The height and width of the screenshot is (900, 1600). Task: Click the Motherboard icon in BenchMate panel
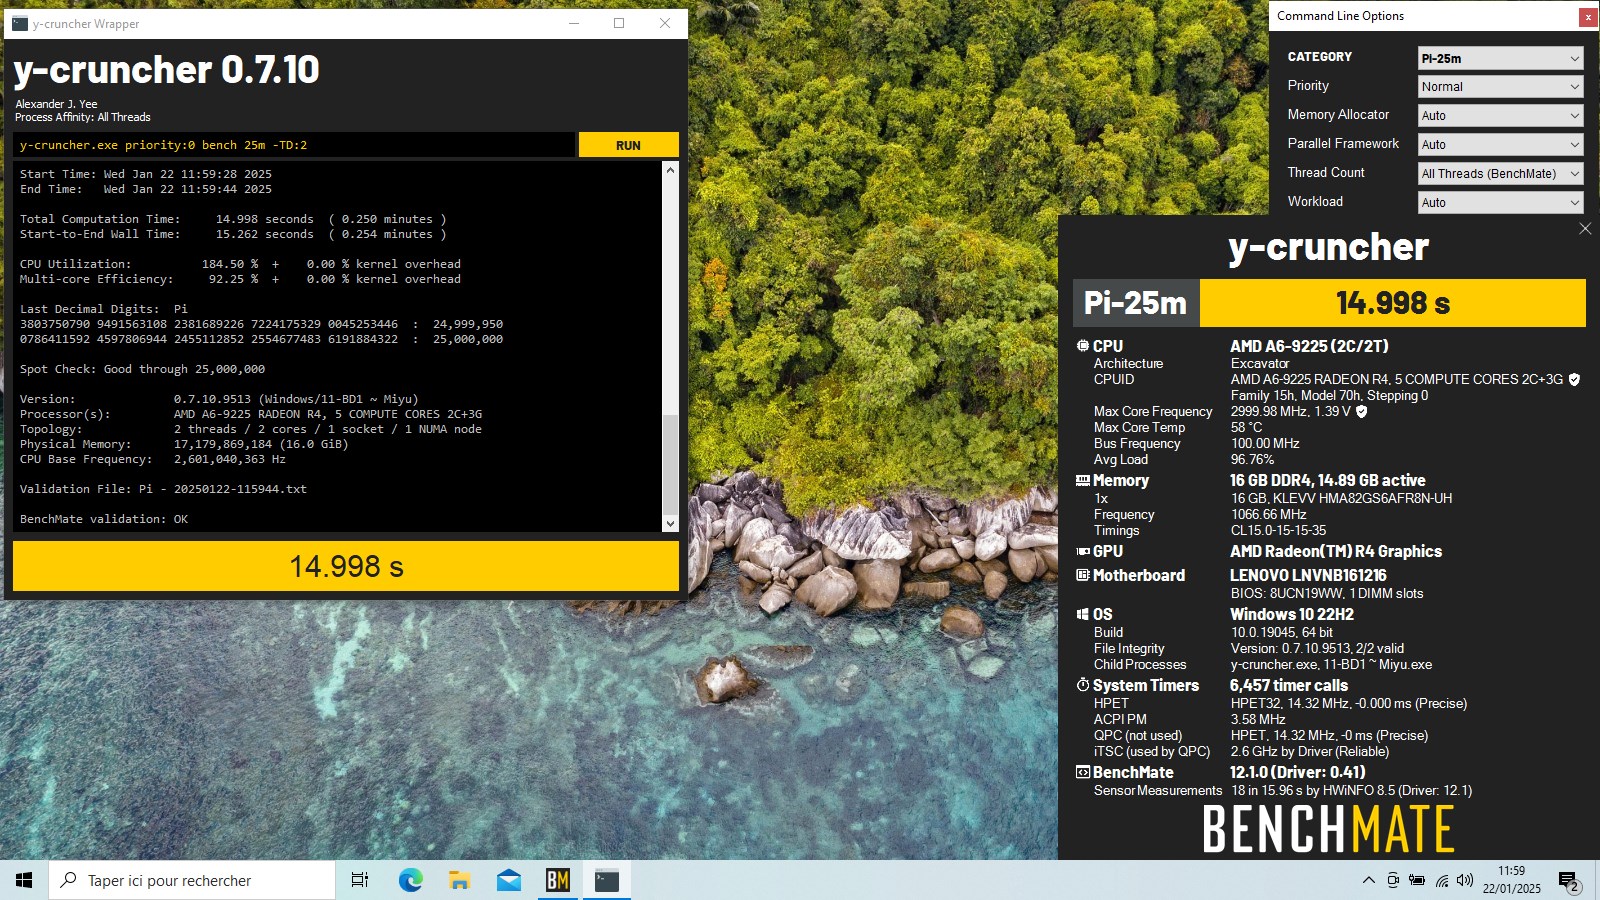(x=1082, y=576)
